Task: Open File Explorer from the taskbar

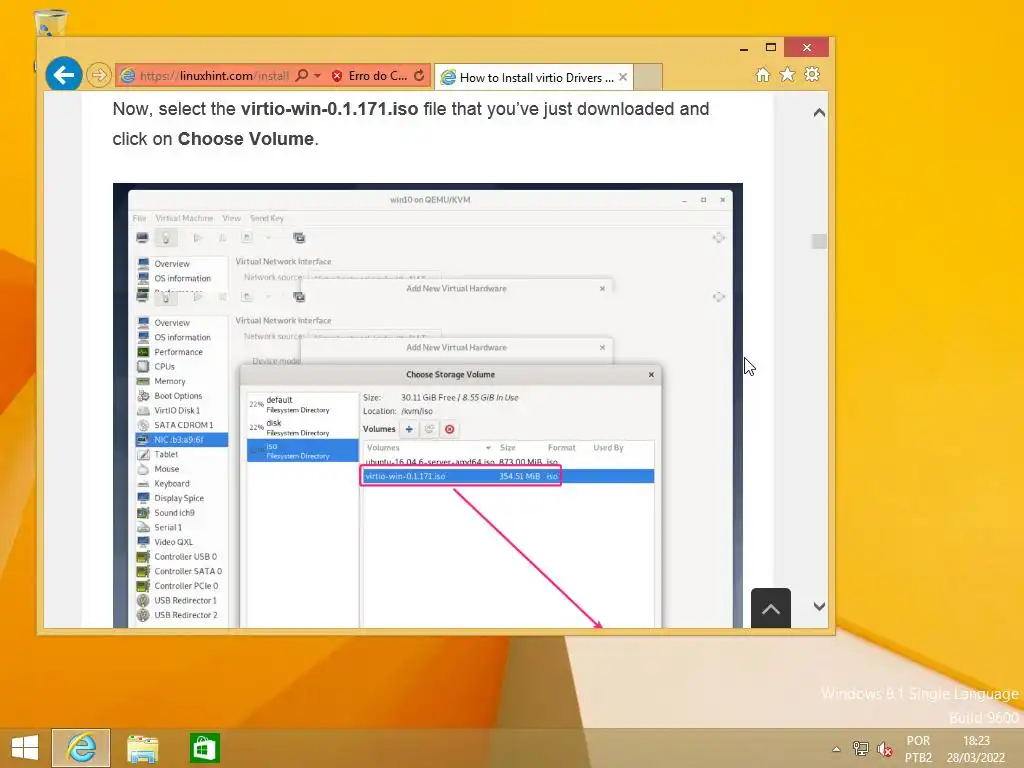Action: [x=142, y=748]
